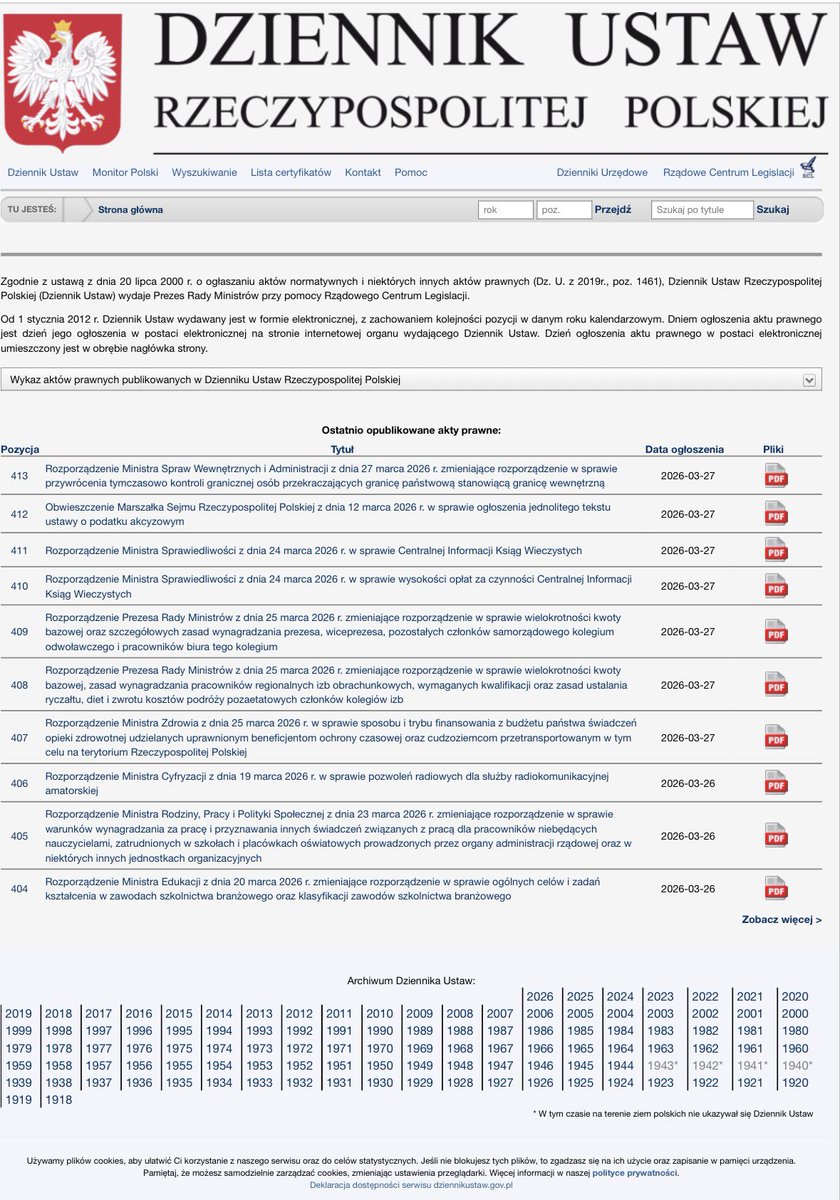Click the Tytuł column header
The image size is (840, 1200).
point(342,449)
